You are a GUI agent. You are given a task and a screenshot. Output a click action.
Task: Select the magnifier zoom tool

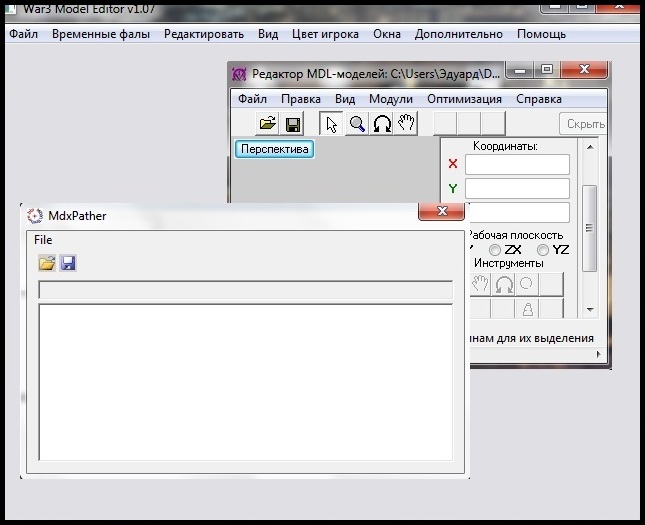(357, 123)
